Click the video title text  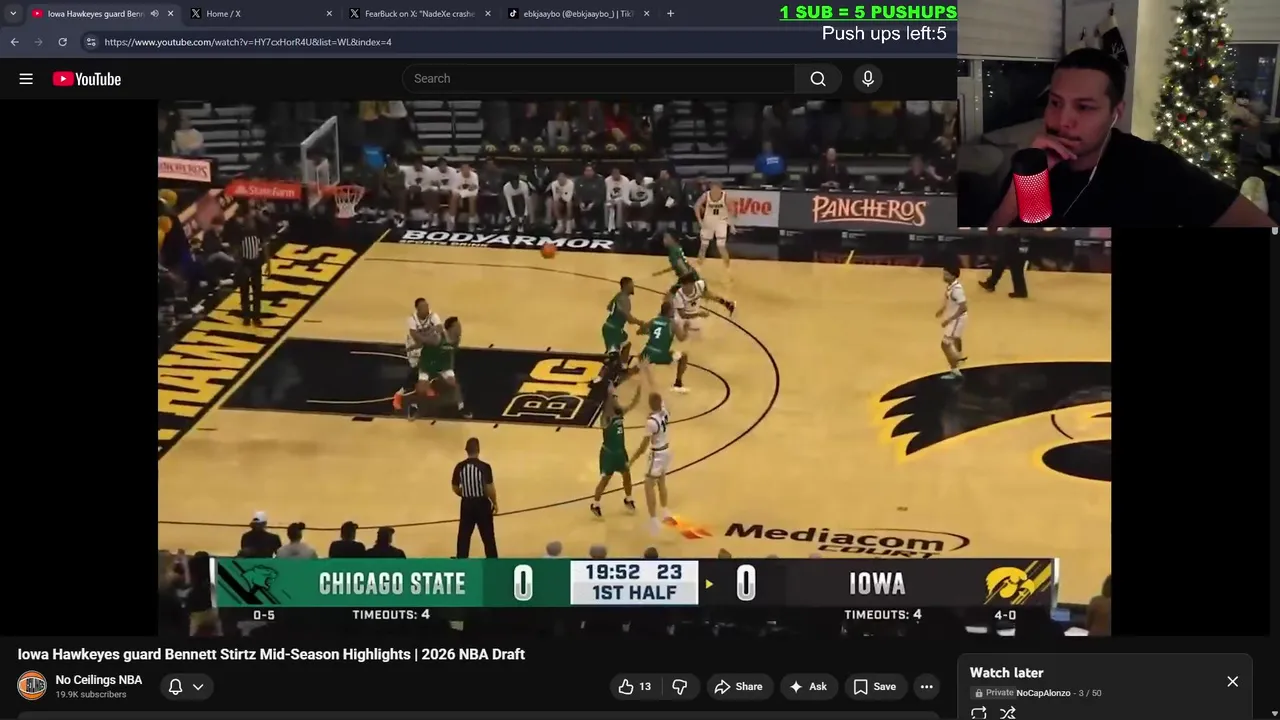(271, 654)
